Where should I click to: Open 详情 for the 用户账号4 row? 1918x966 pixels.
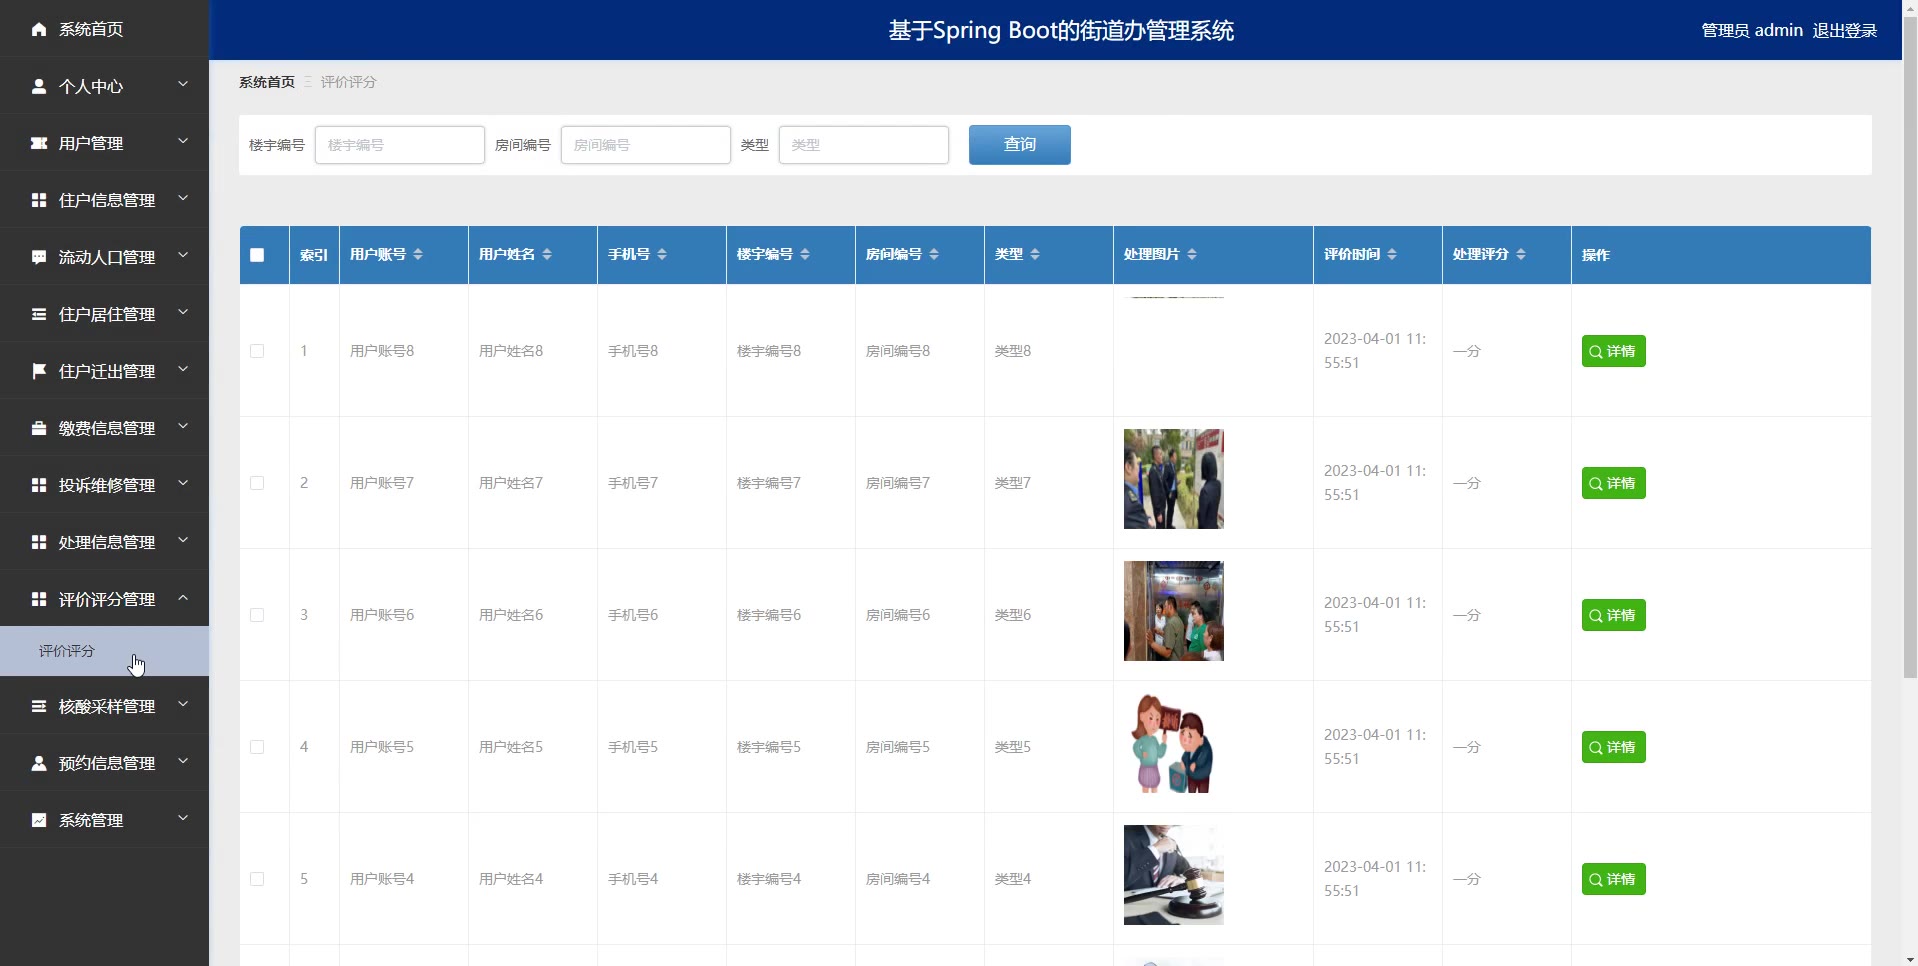click(x=1613, y=879)
